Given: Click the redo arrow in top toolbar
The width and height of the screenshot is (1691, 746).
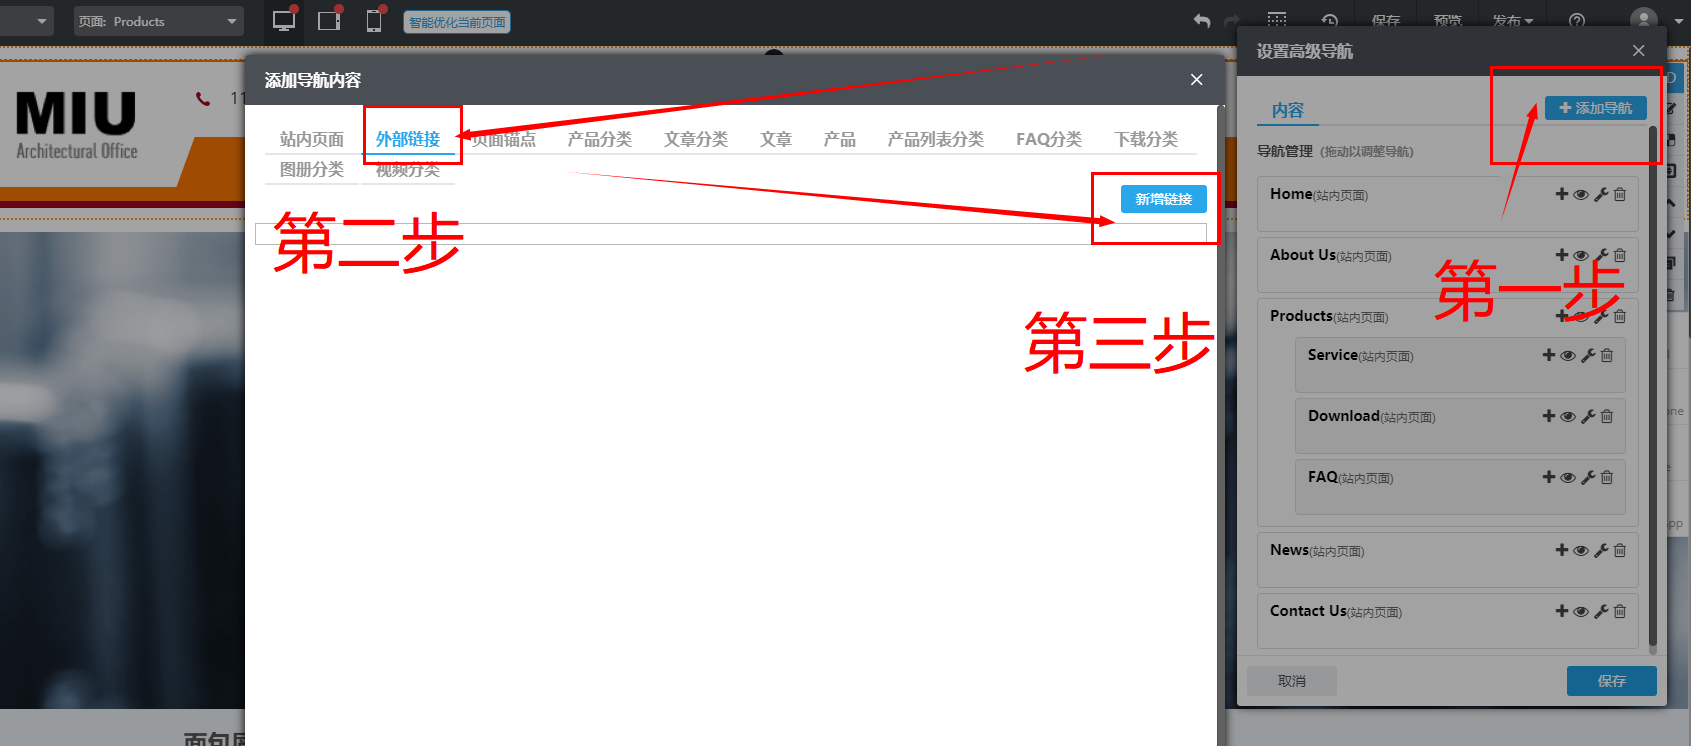Looking at the screenshot, I should pyautogui.click(x=1232, y=21).
